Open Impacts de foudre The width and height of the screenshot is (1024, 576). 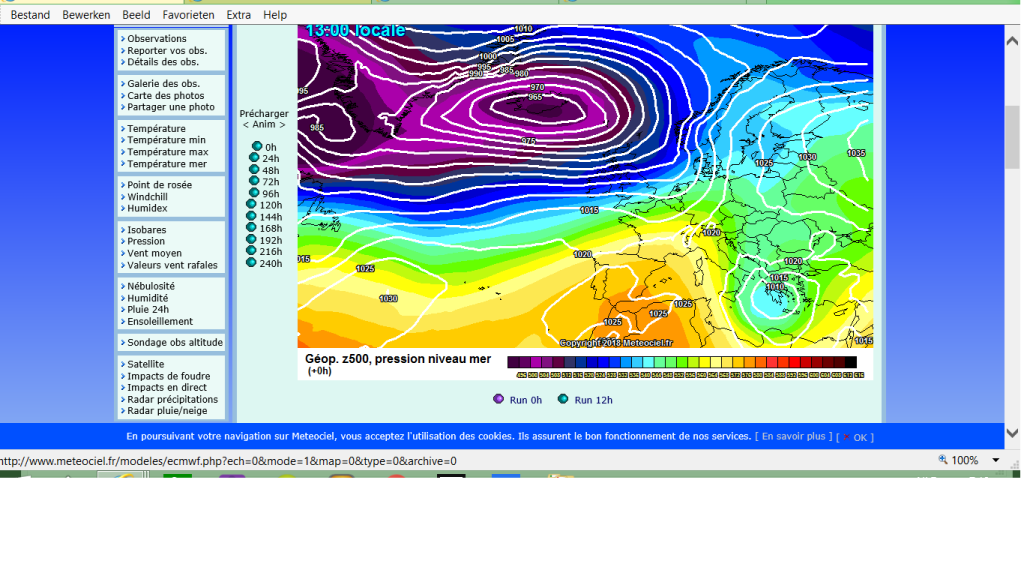point(168,376)
